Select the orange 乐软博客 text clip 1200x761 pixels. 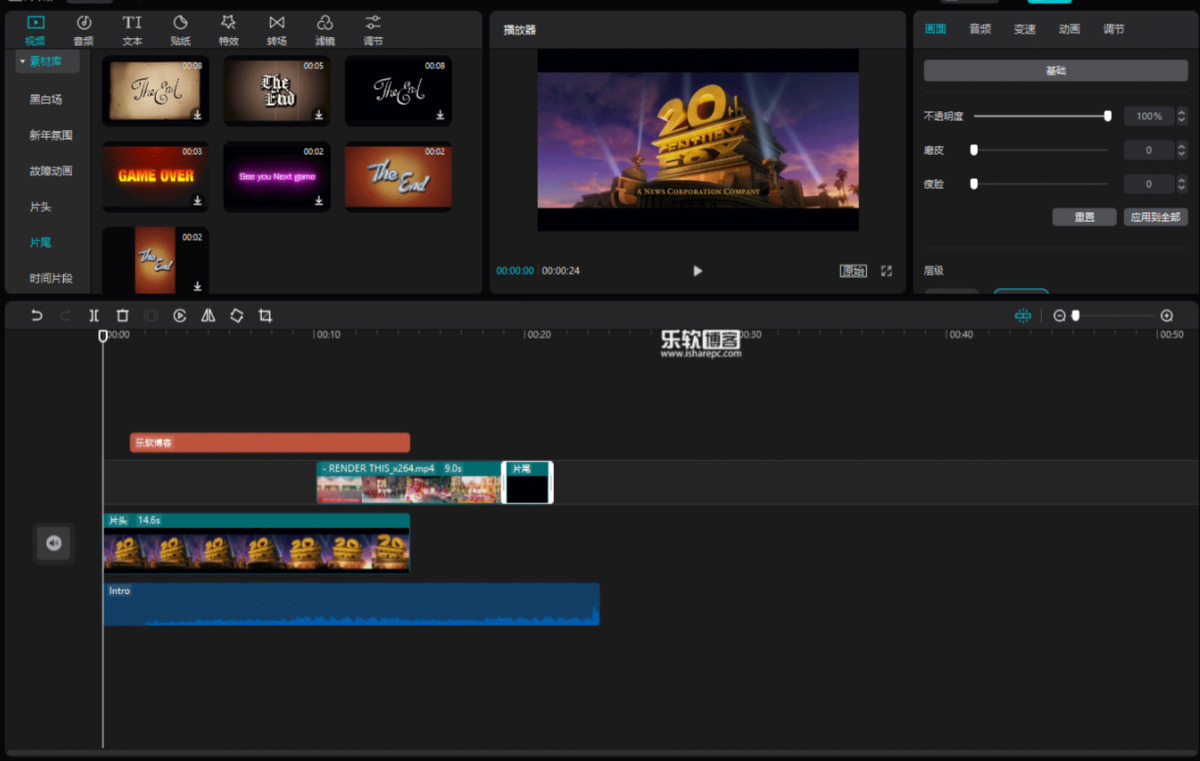coord(270,442)
